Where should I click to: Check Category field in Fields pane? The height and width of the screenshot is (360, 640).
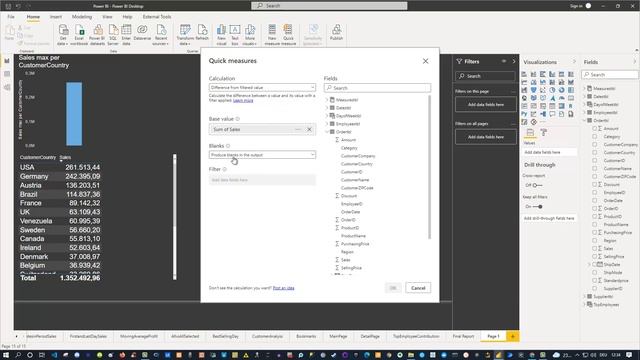pos(595,137)
